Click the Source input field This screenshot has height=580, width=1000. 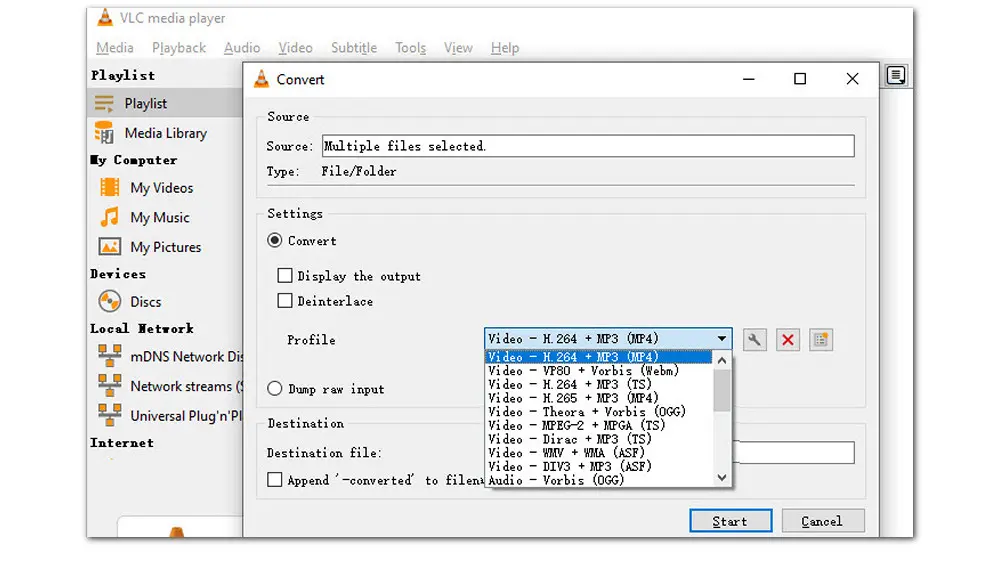tap(588, 145)
